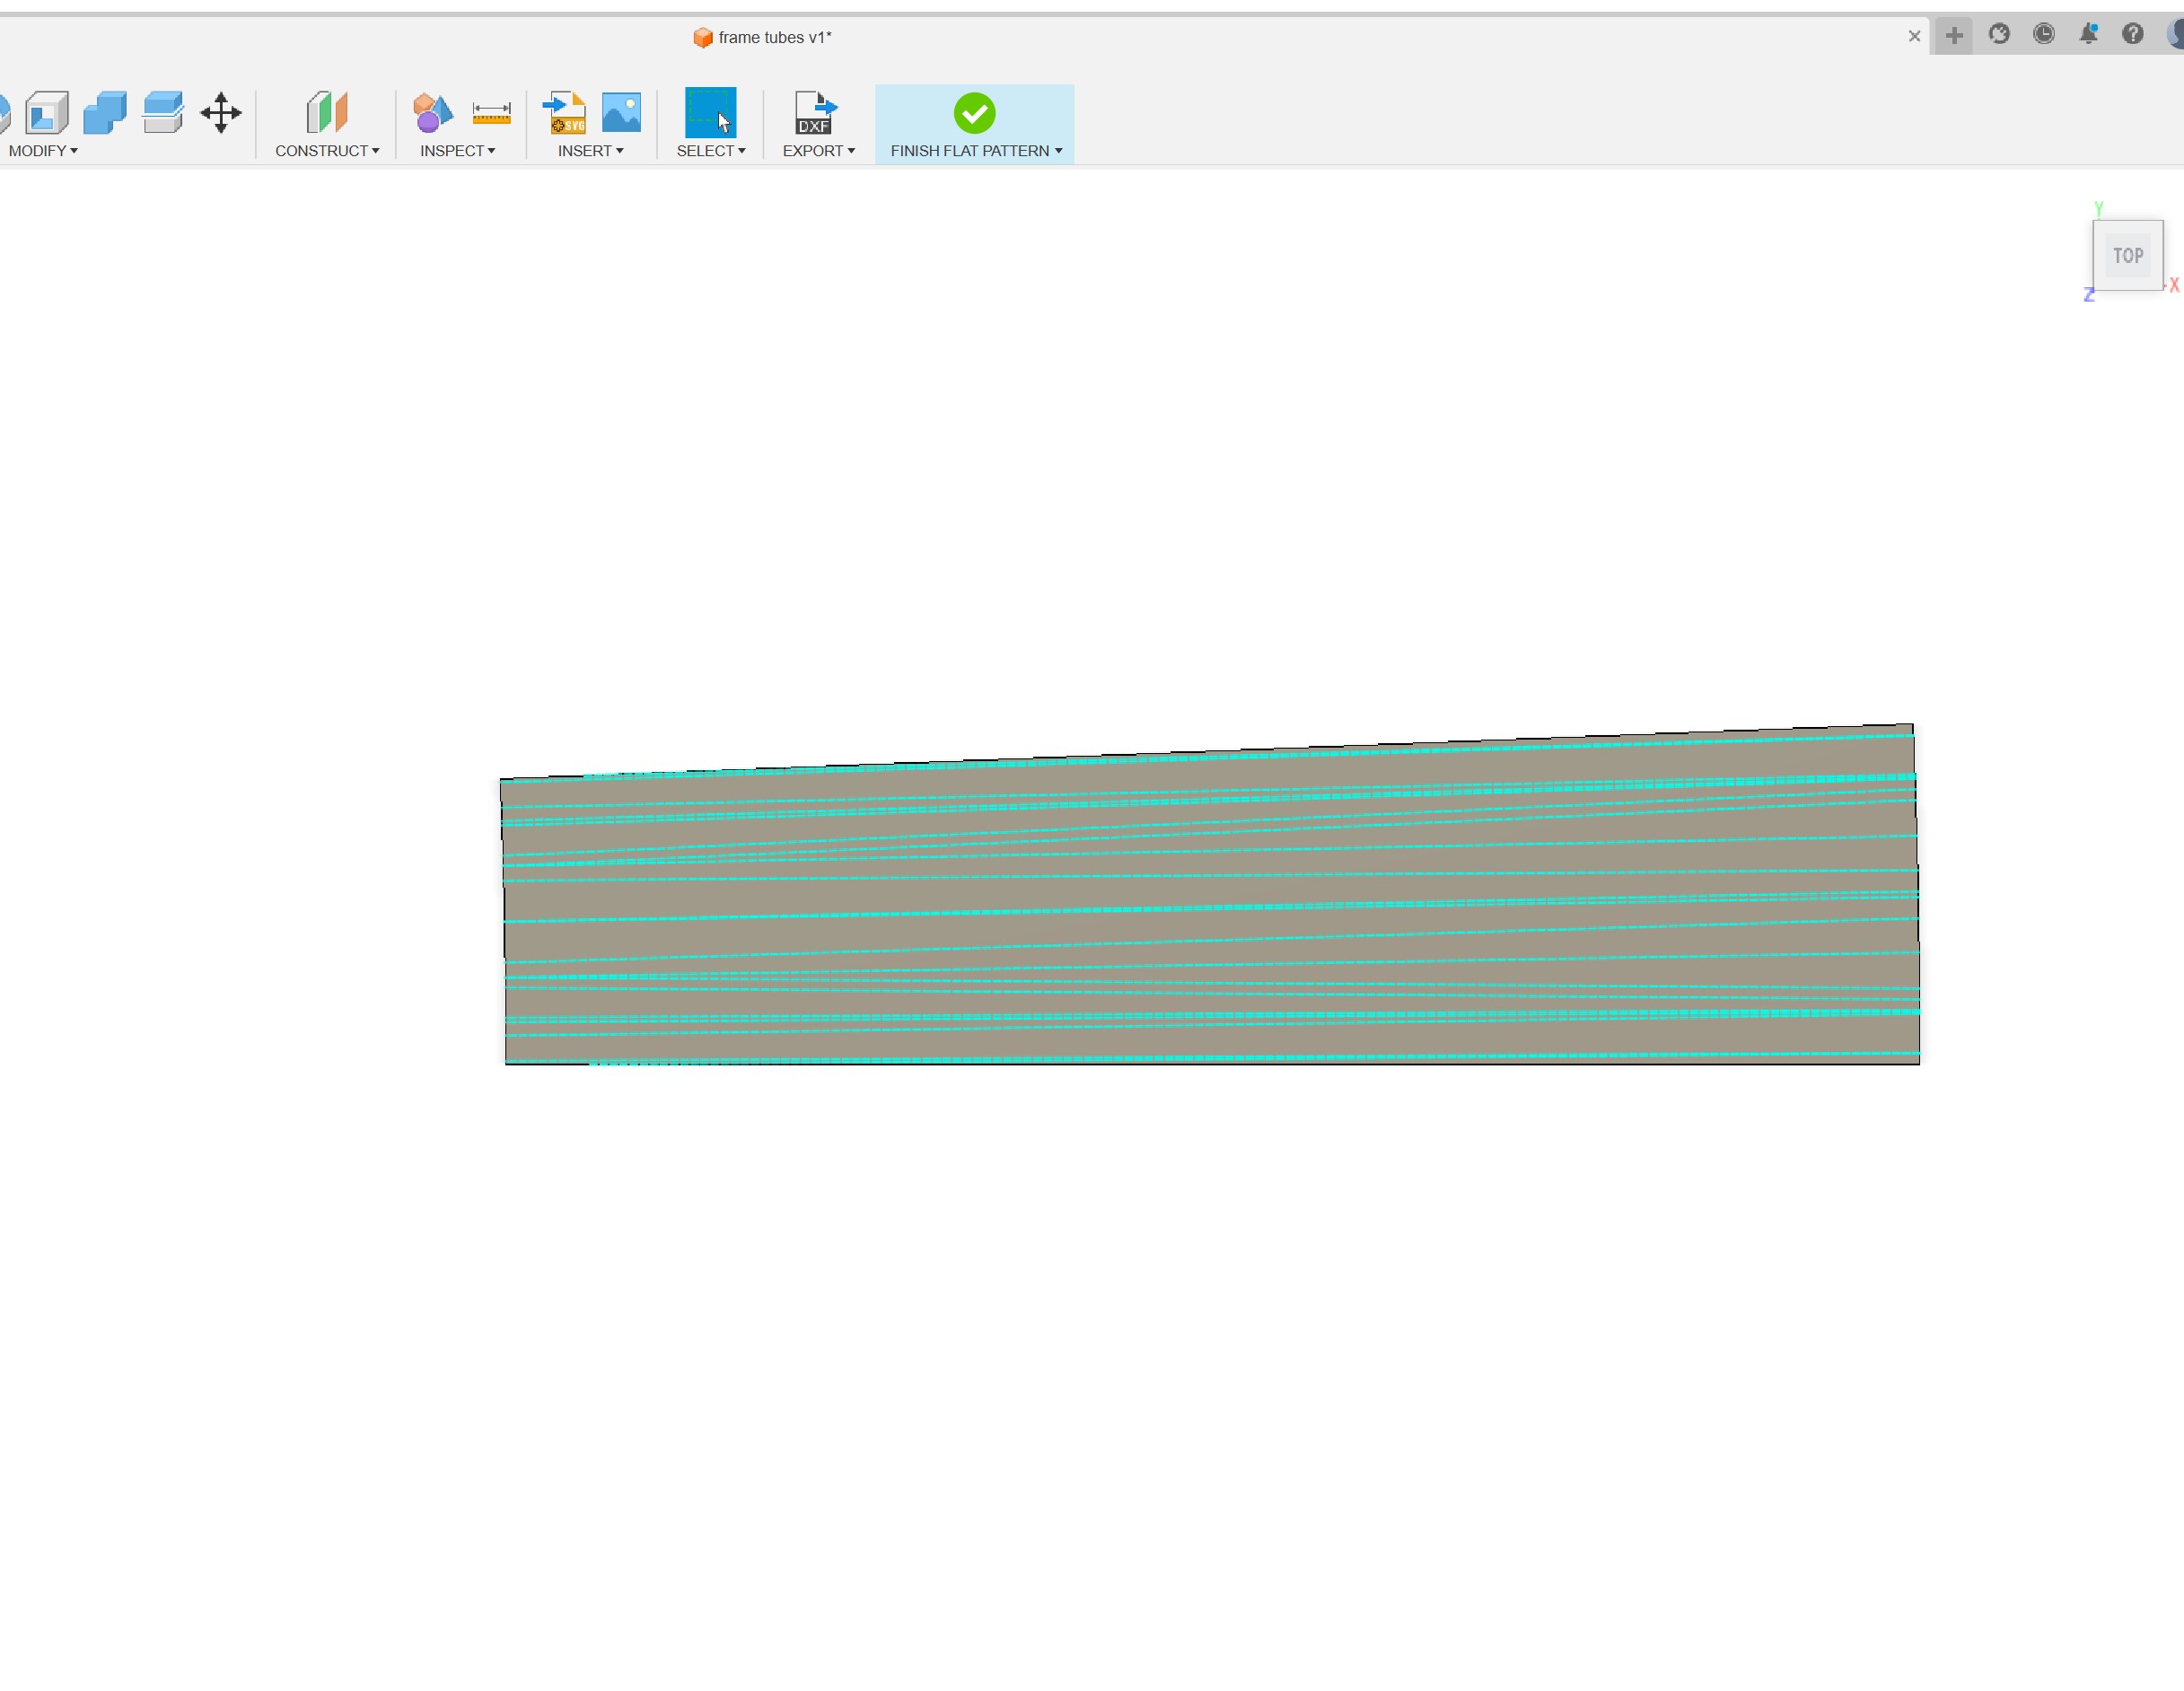The image size is (2184, 1691).
Task: Open a new document tab
Action: 1954,35
